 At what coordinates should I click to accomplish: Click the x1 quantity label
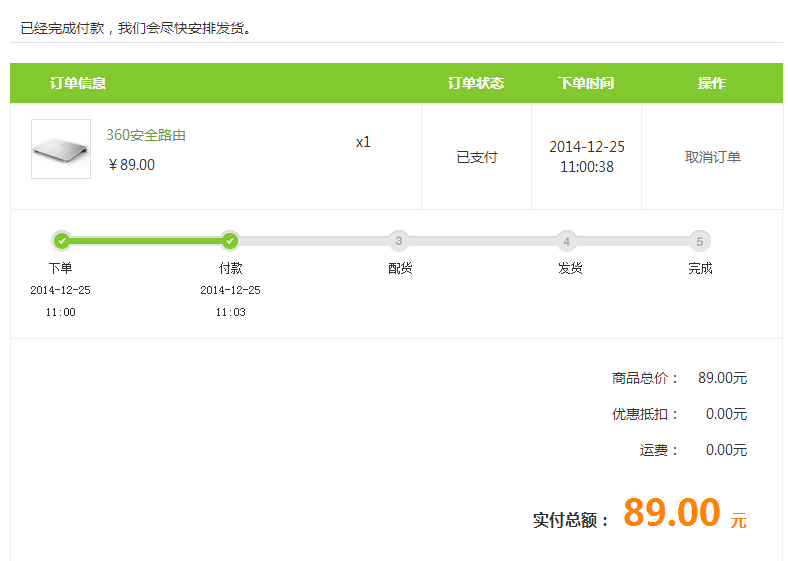363,142
